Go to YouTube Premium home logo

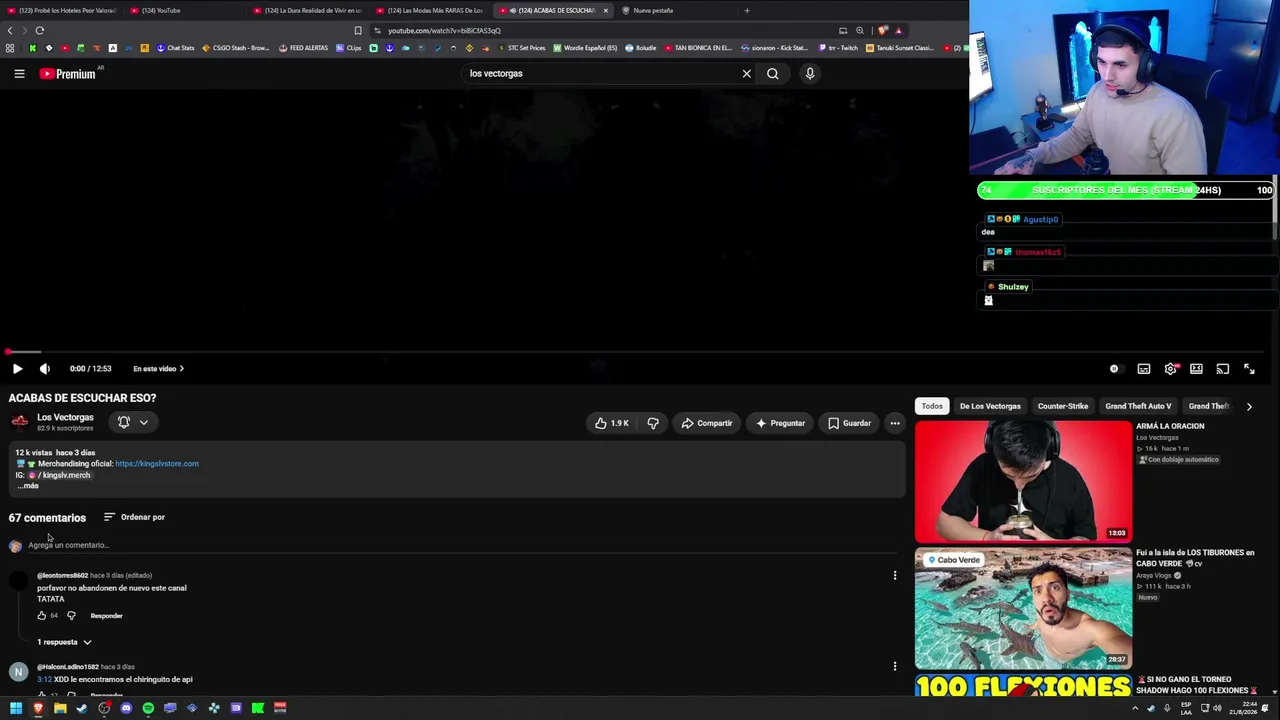(x=68, y=73)
